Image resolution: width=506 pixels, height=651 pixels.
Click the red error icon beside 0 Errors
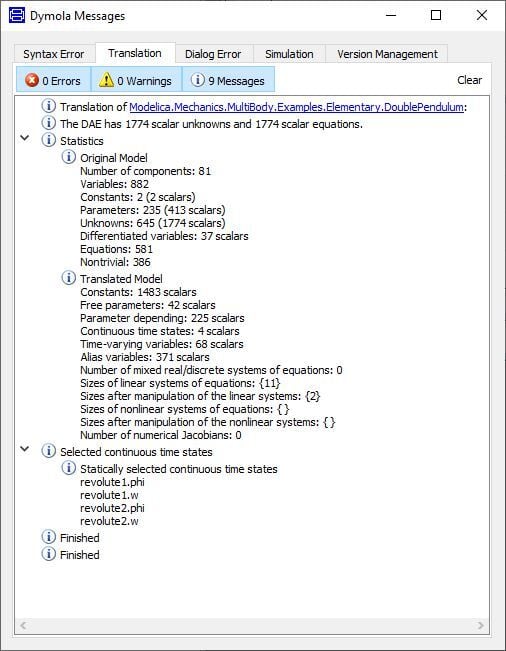pos(32,80)
